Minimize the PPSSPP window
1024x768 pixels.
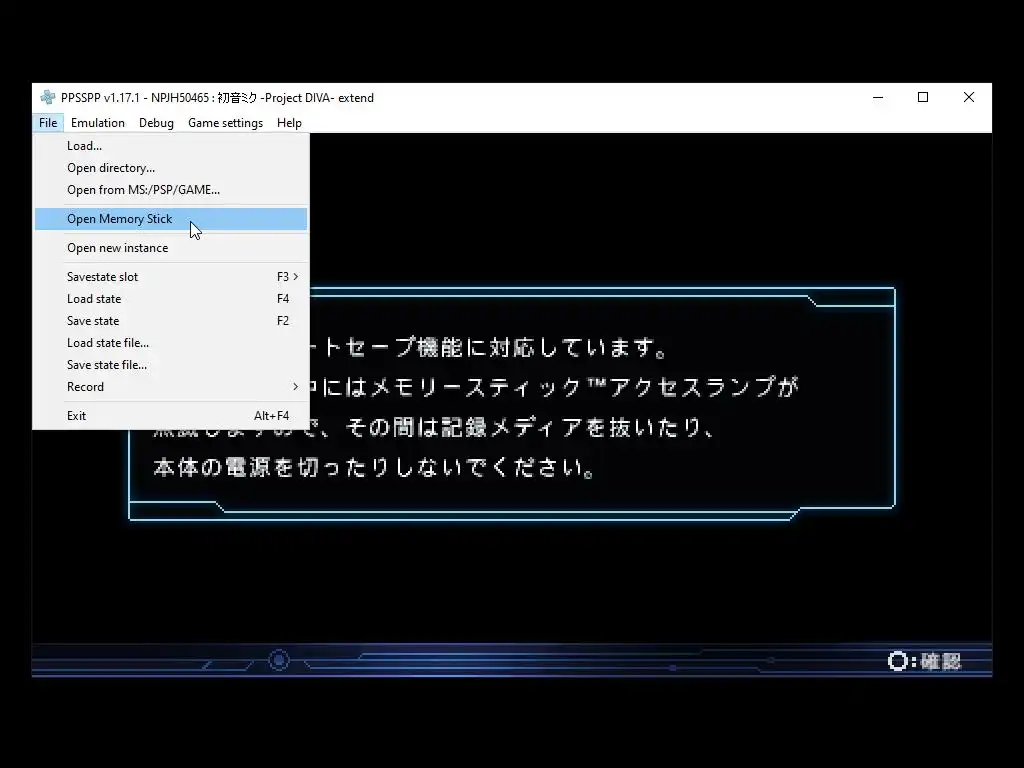point(878,97)
